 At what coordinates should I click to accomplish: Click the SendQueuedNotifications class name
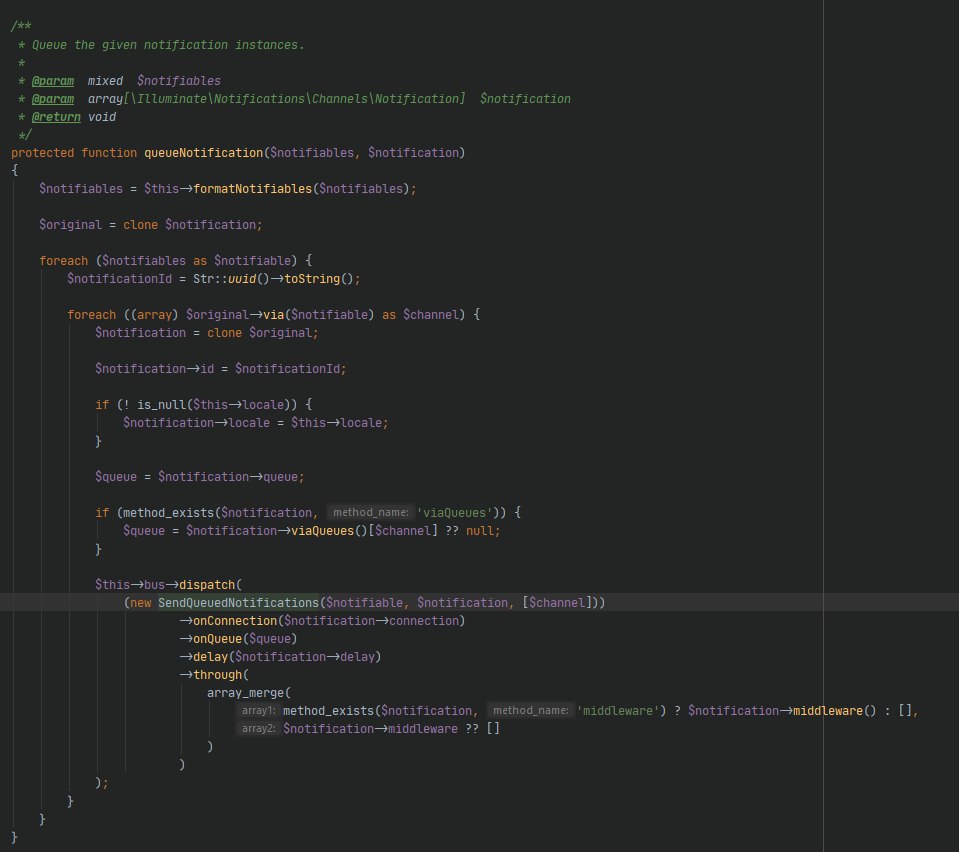pyautogui.click(x=239, y=603)
